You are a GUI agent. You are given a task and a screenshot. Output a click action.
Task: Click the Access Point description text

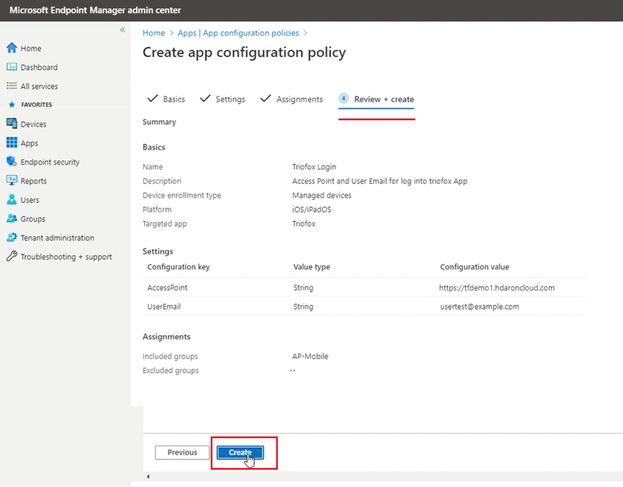click(379, 181)
